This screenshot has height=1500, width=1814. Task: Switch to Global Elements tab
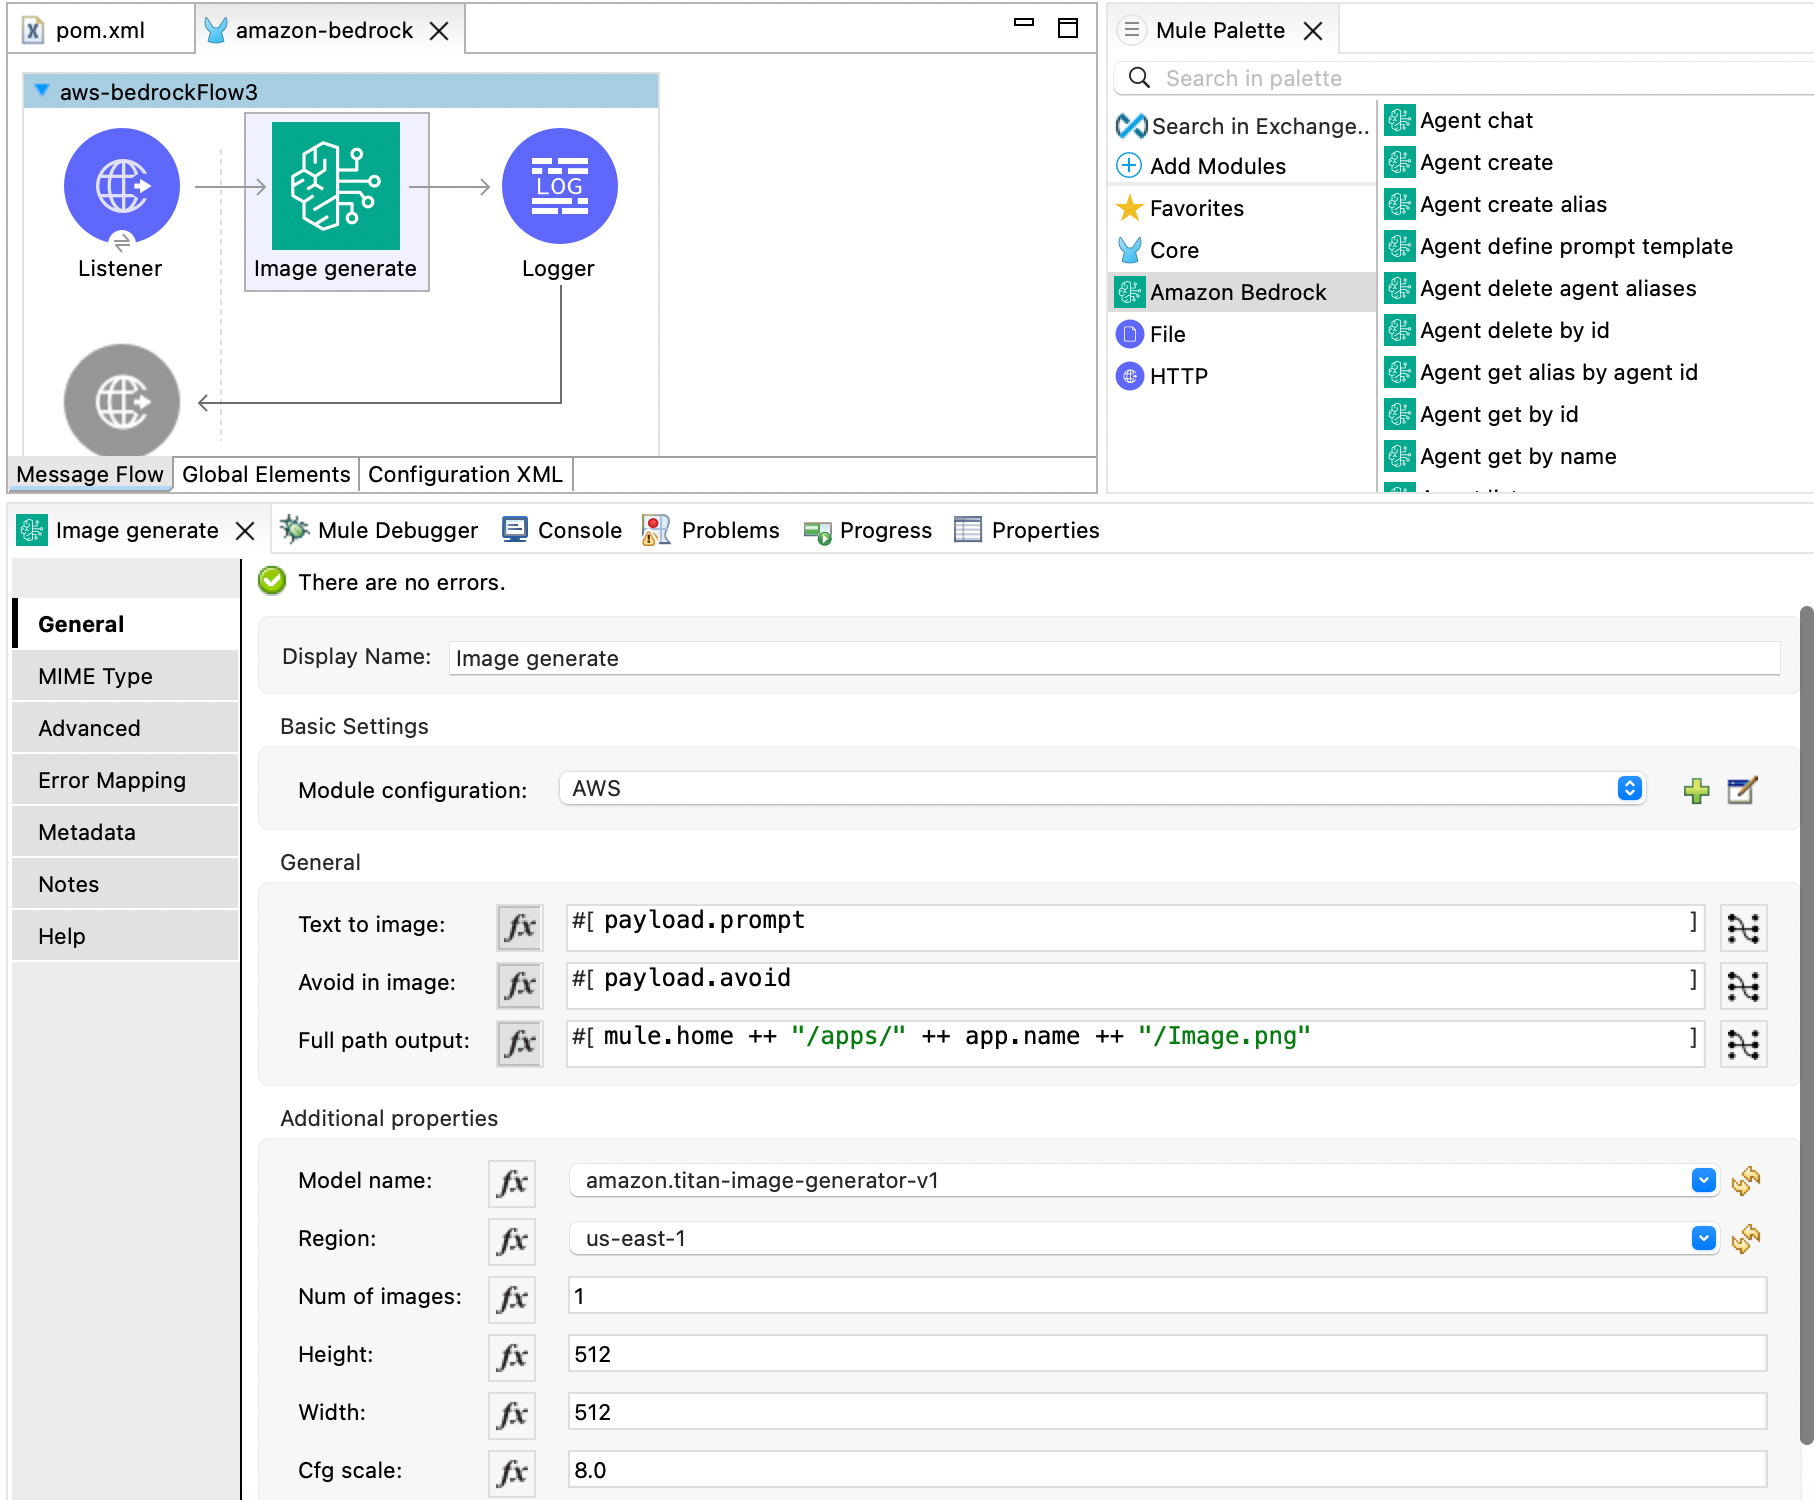point(266,474)
